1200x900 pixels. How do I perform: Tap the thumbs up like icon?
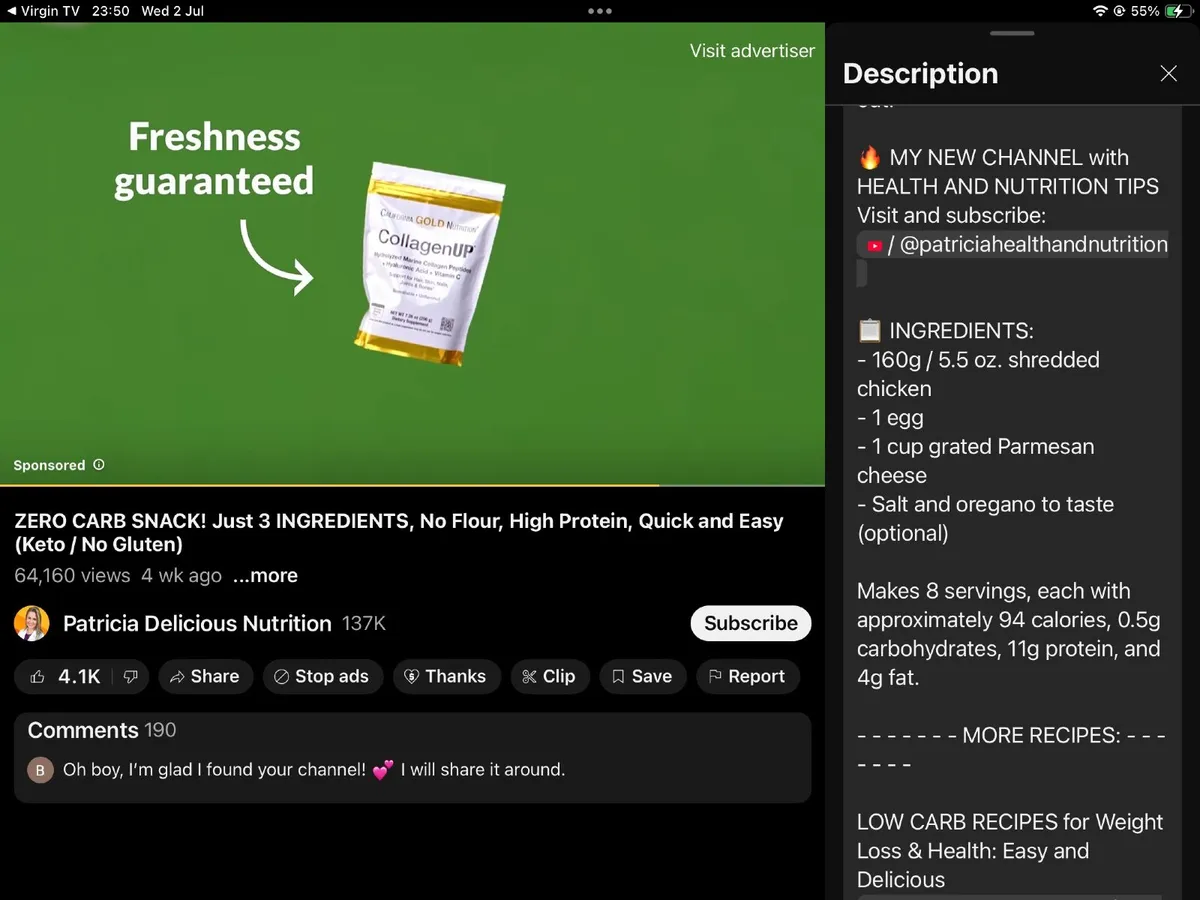[38, 677]
